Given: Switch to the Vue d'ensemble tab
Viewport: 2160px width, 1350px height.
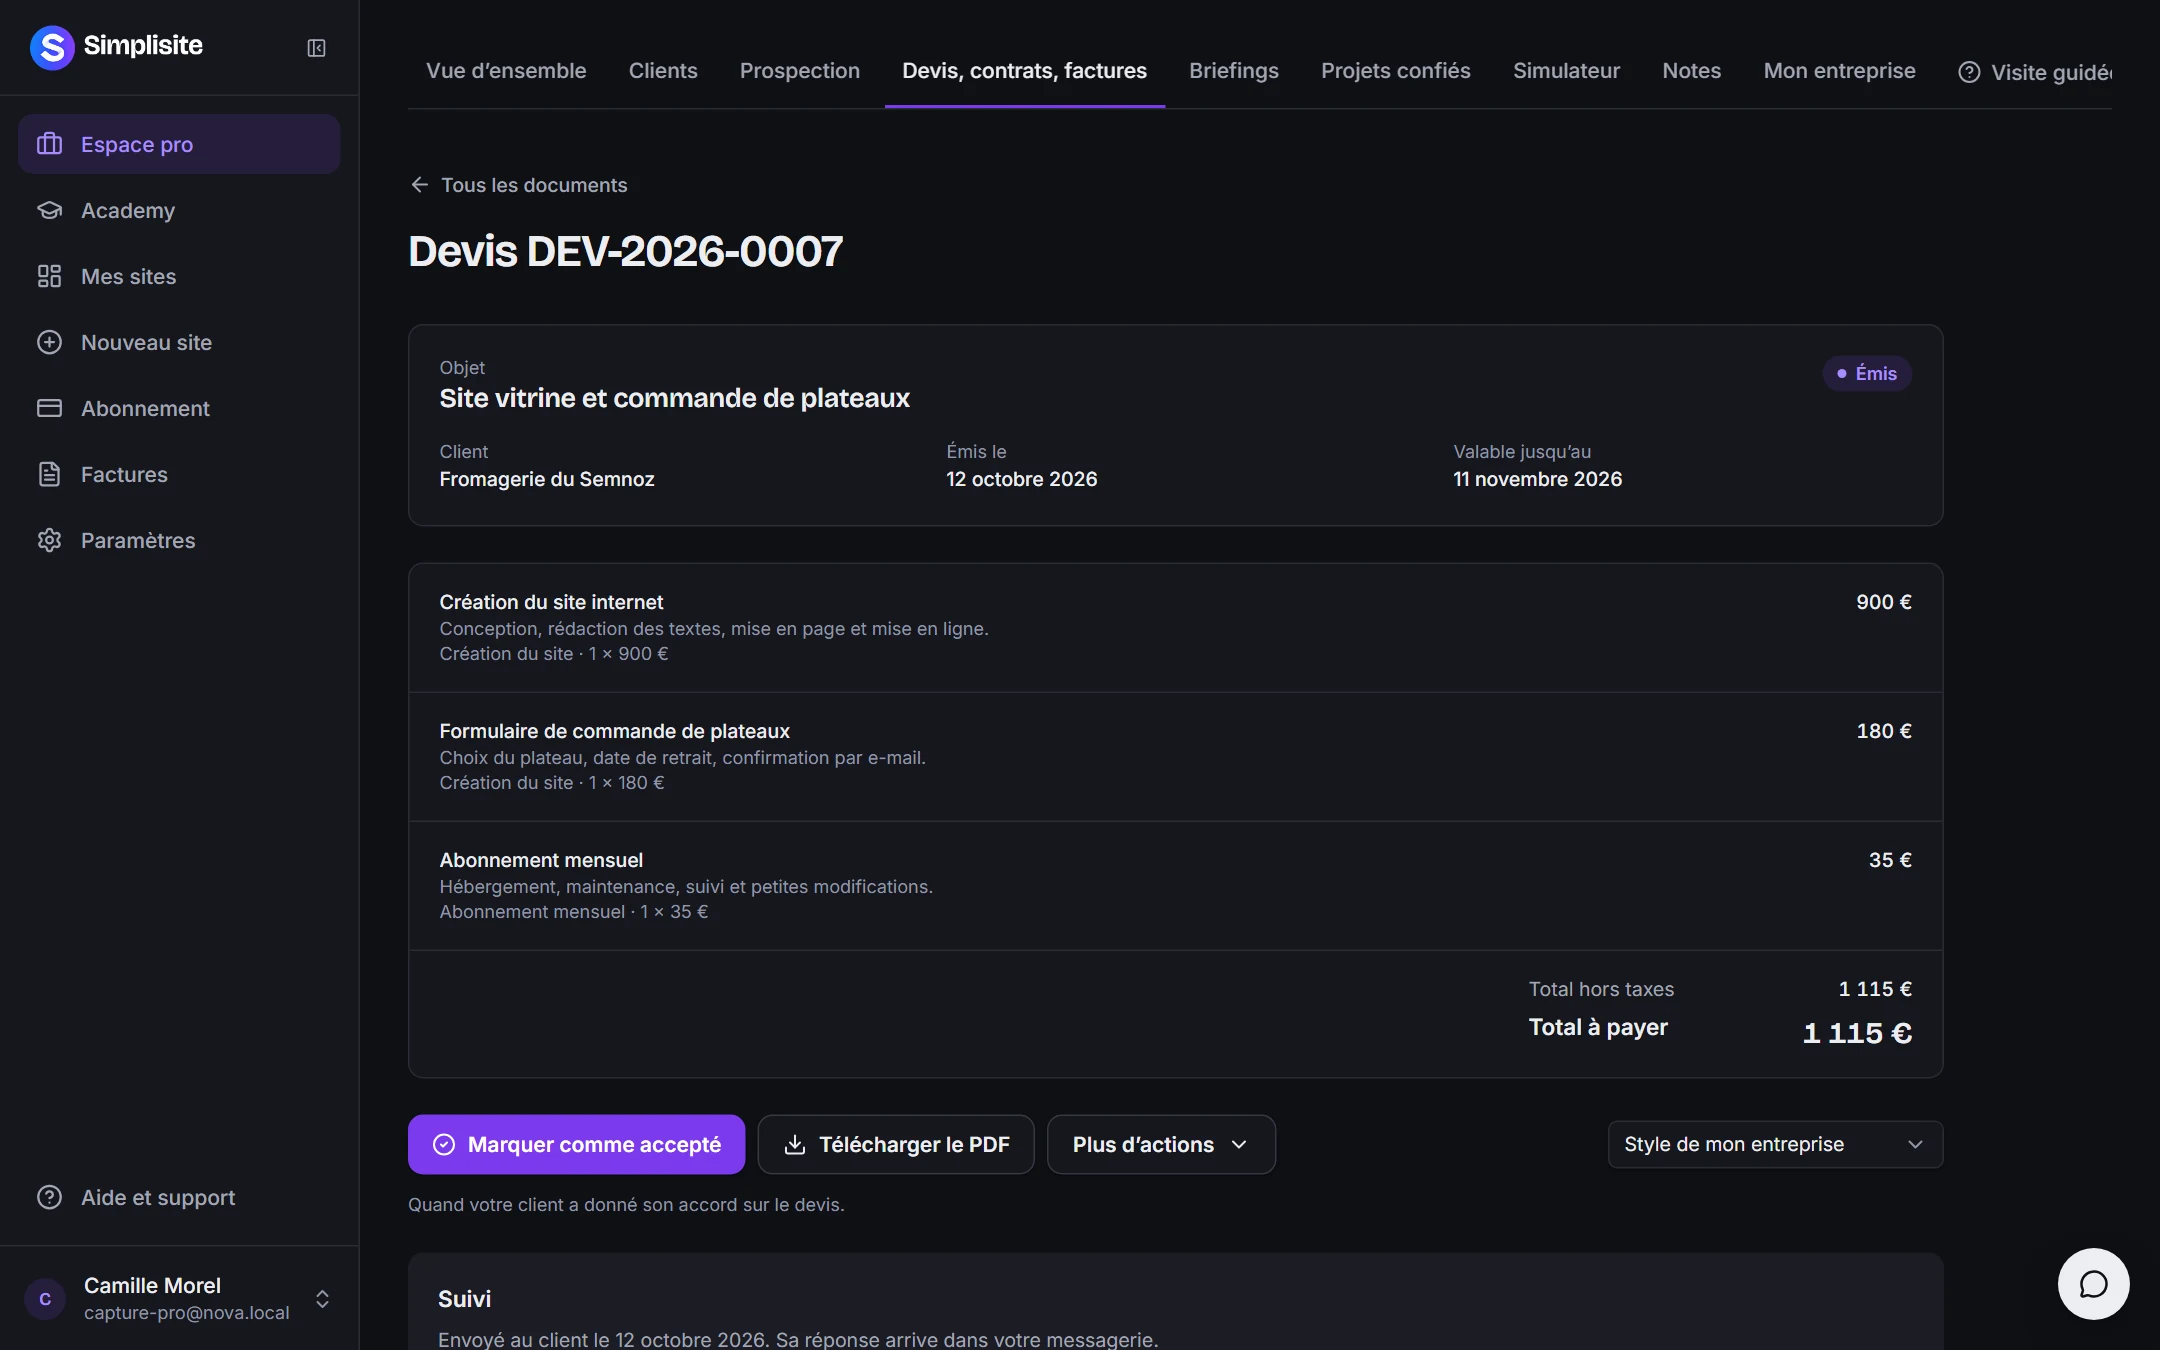Looking at the screenshot, I should 506,71.
